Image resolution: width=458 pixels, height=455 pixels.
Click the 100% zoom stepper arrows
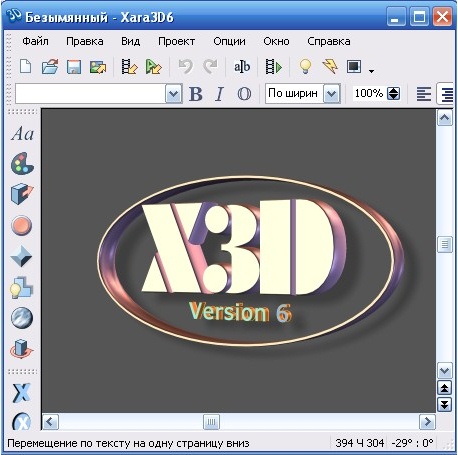394,94
